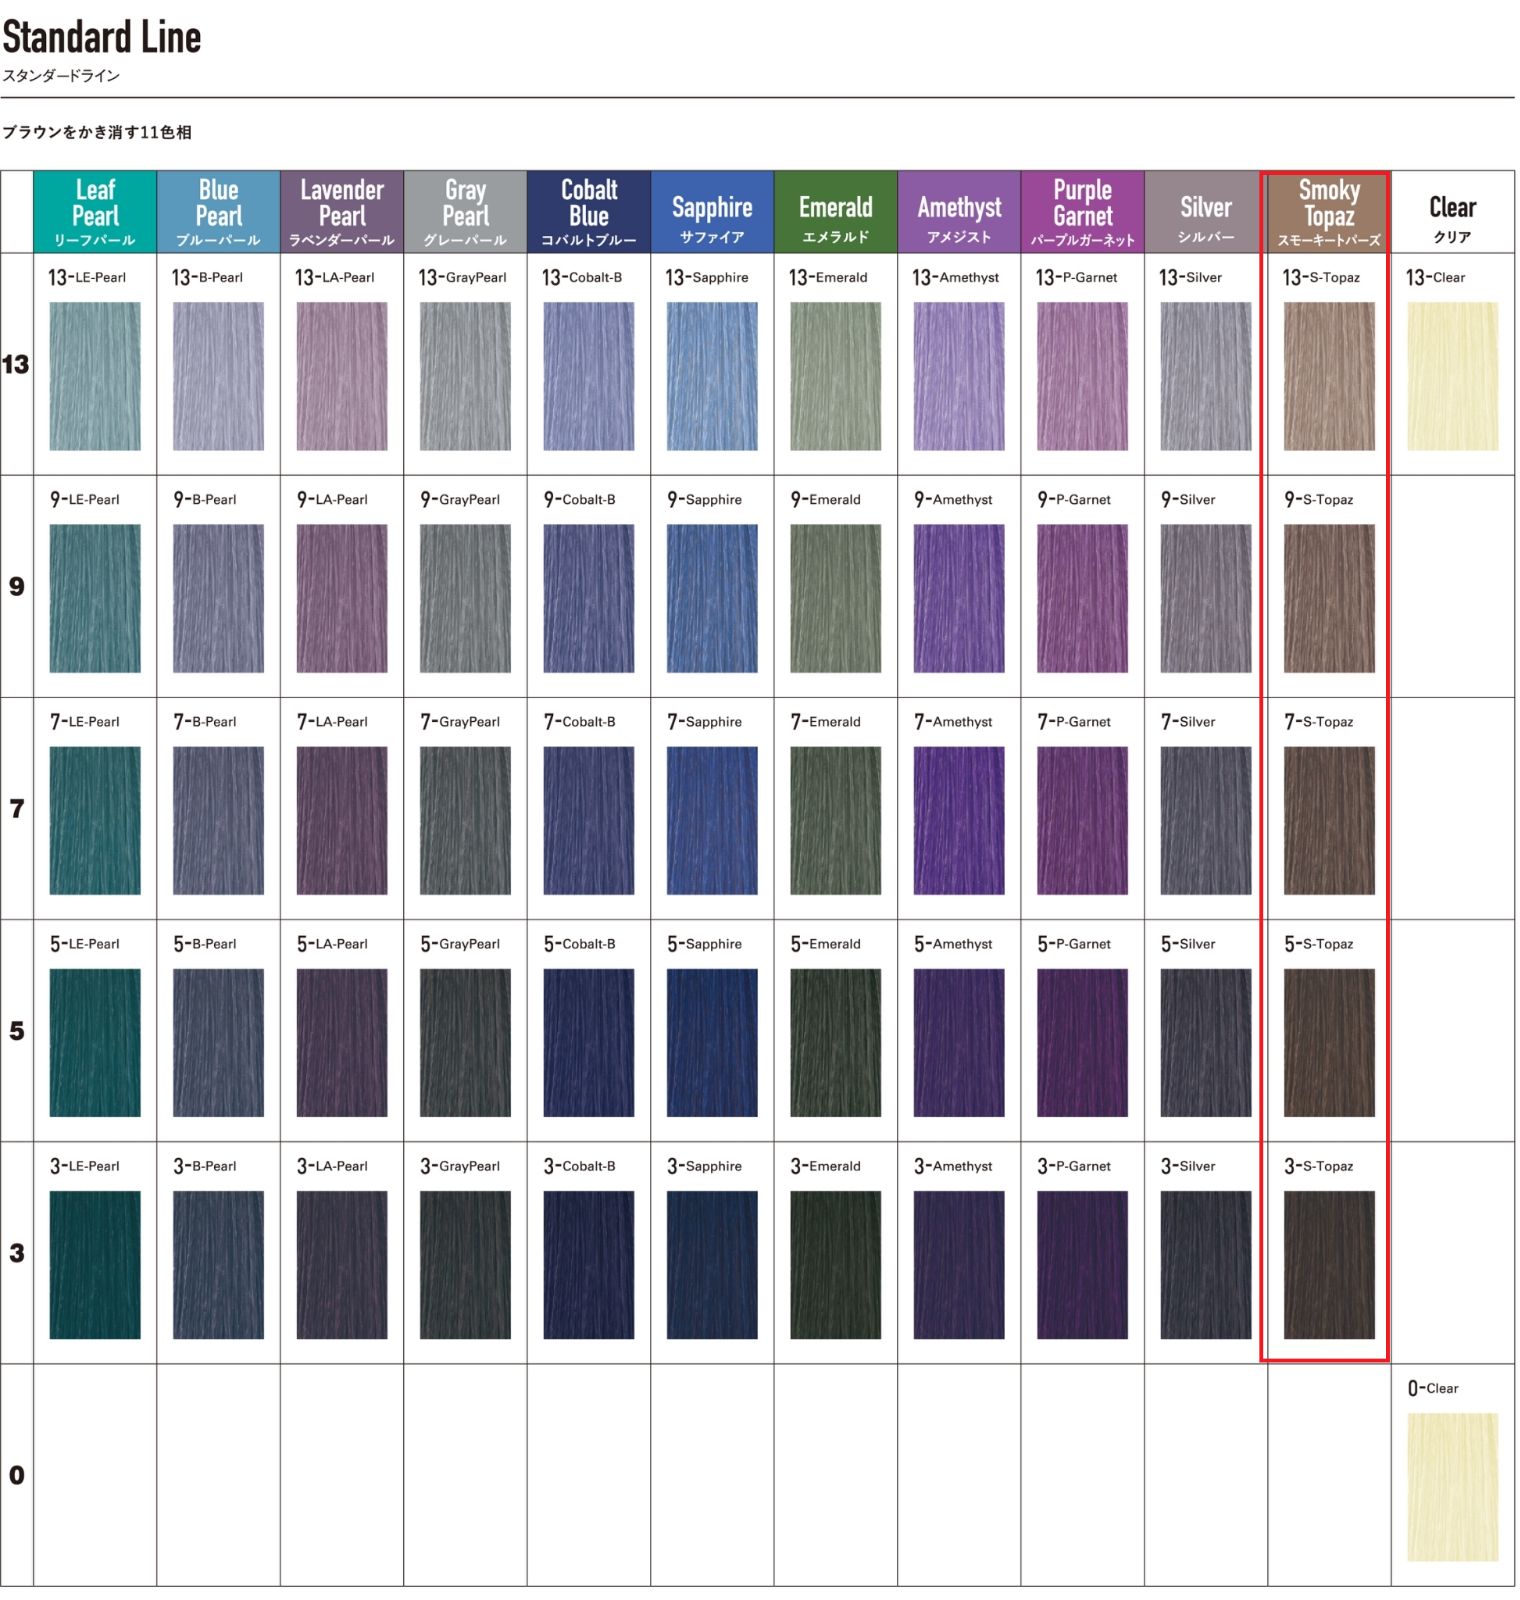Select the Leaf Pearl column header

(x=95, y=212)
